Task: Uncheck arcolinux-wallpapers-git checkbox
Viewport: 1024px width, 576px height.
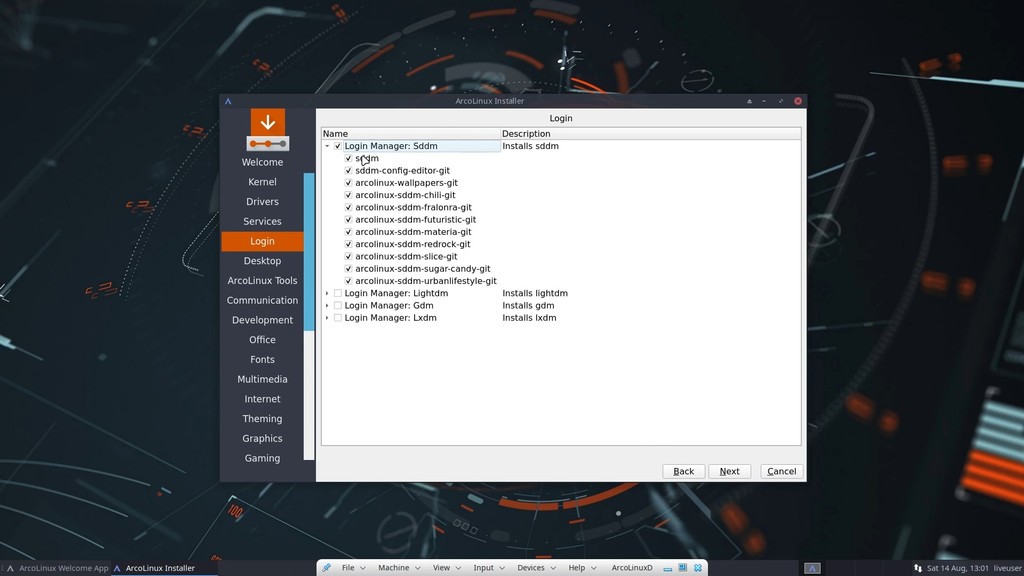Action: tap(348, 183)
